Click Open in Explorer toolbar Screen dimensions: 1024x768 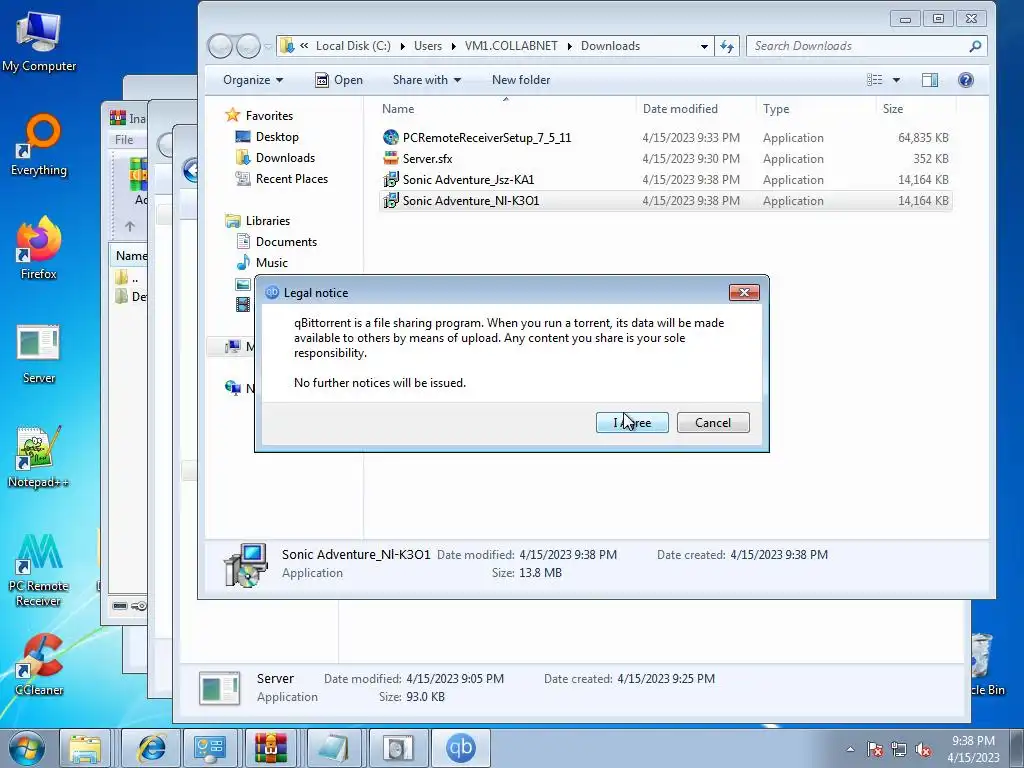(339, 80)
